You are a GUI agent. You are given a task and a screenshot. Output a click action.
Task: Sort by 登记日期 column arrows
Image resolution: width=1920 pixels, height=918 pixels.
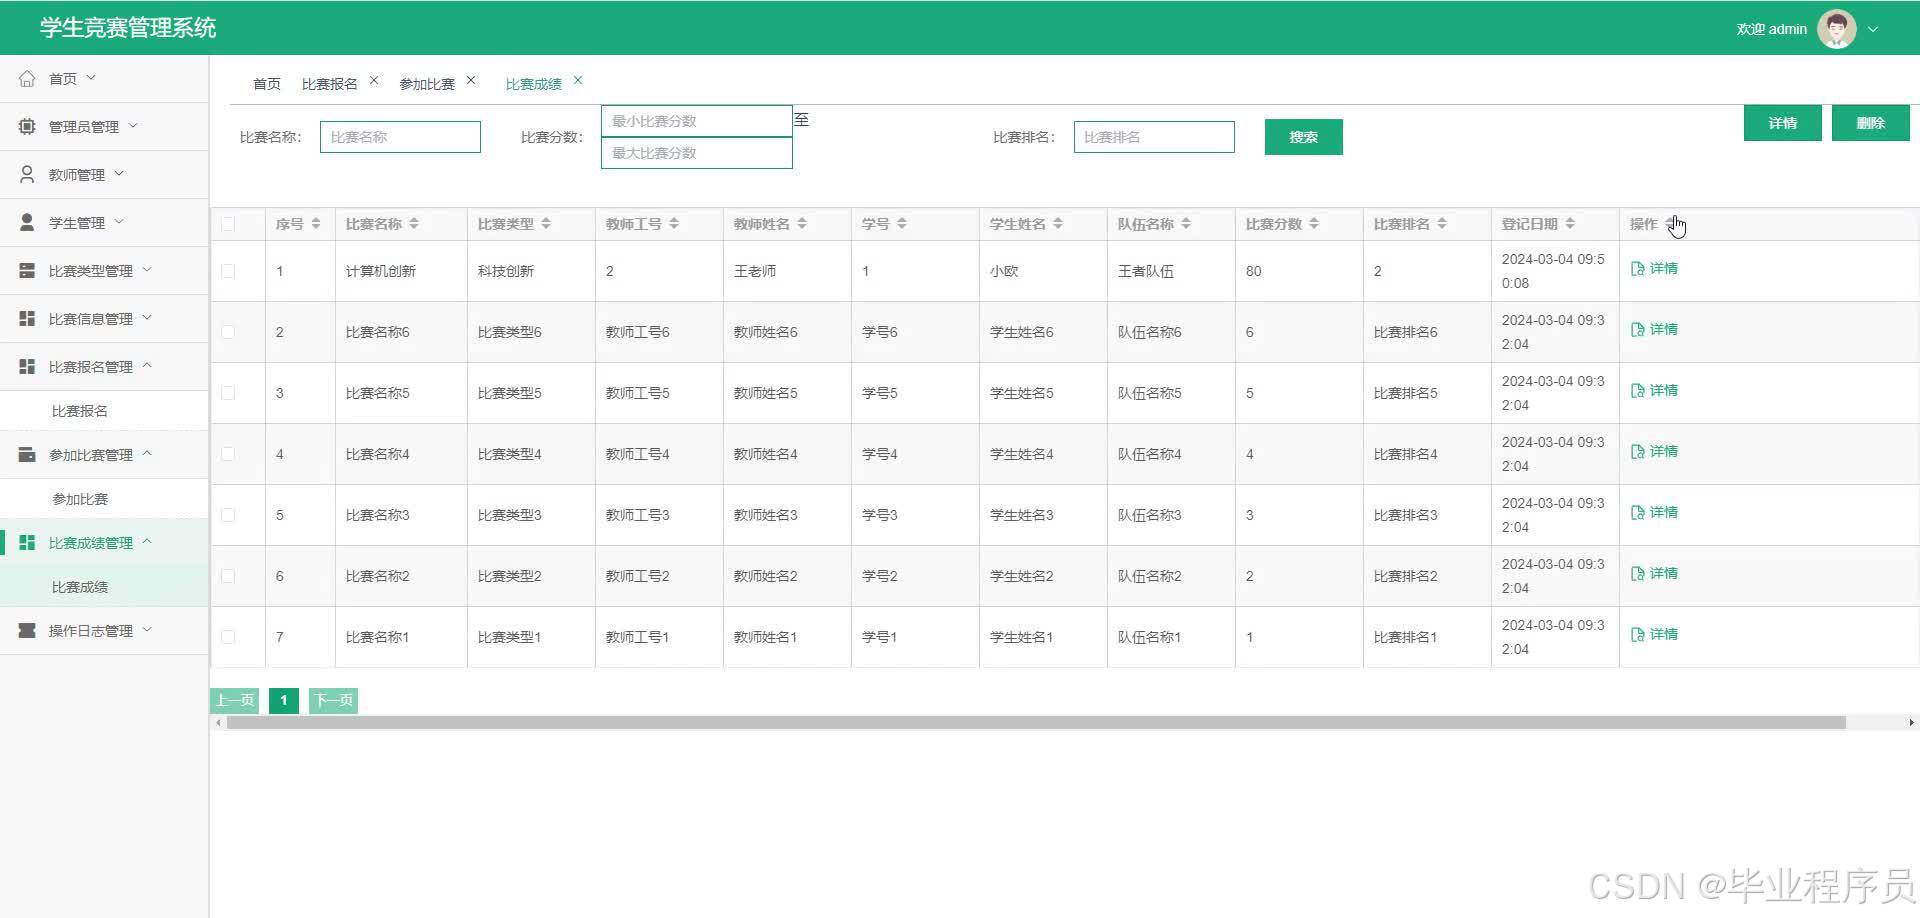click(x=1570, y=224)
